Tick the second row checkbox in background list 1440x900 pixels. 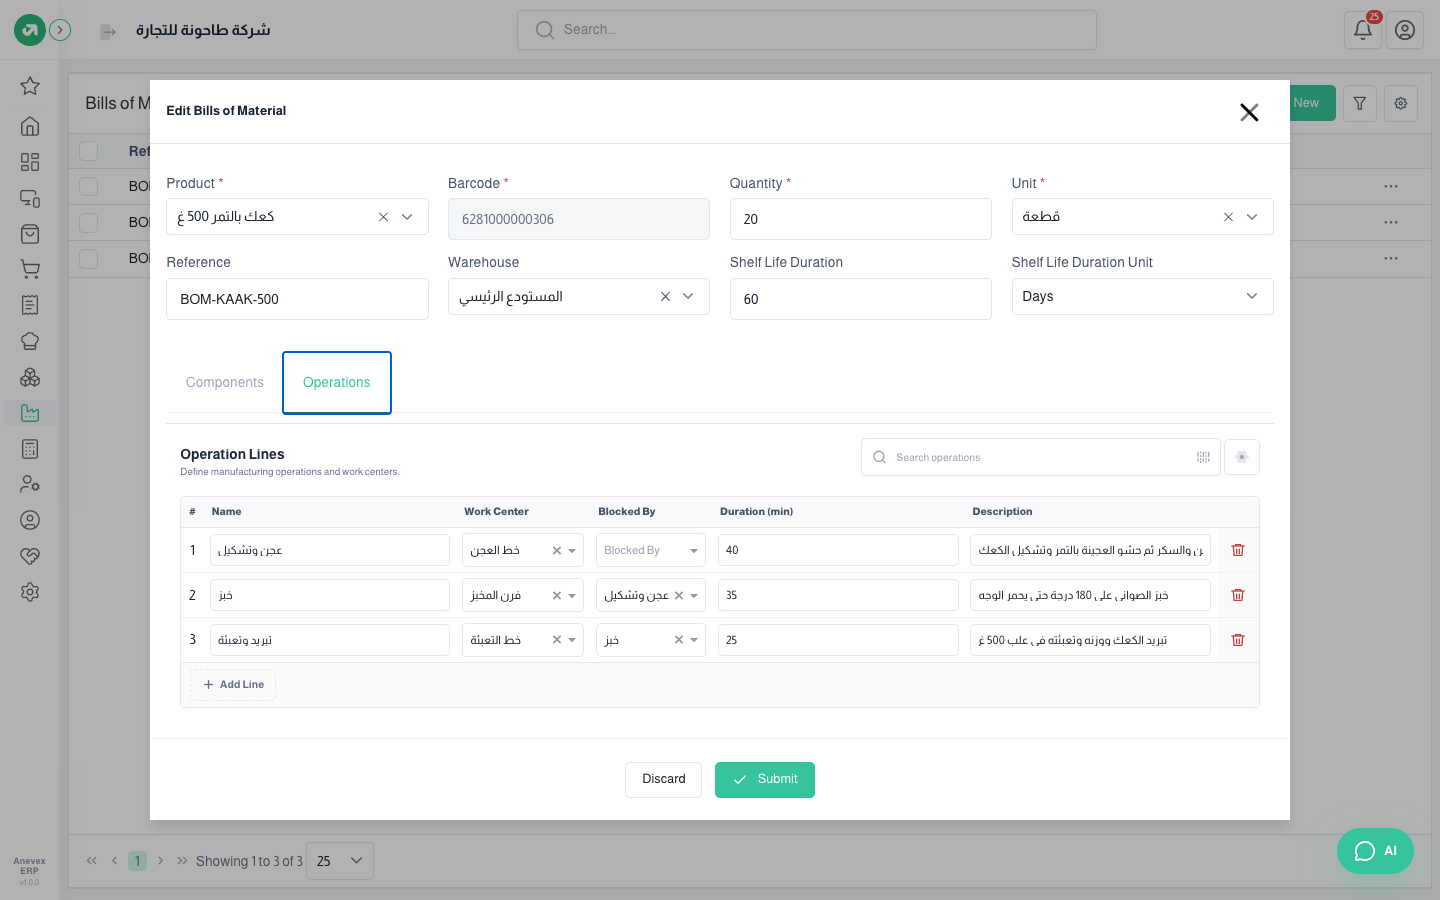(89, 222)
